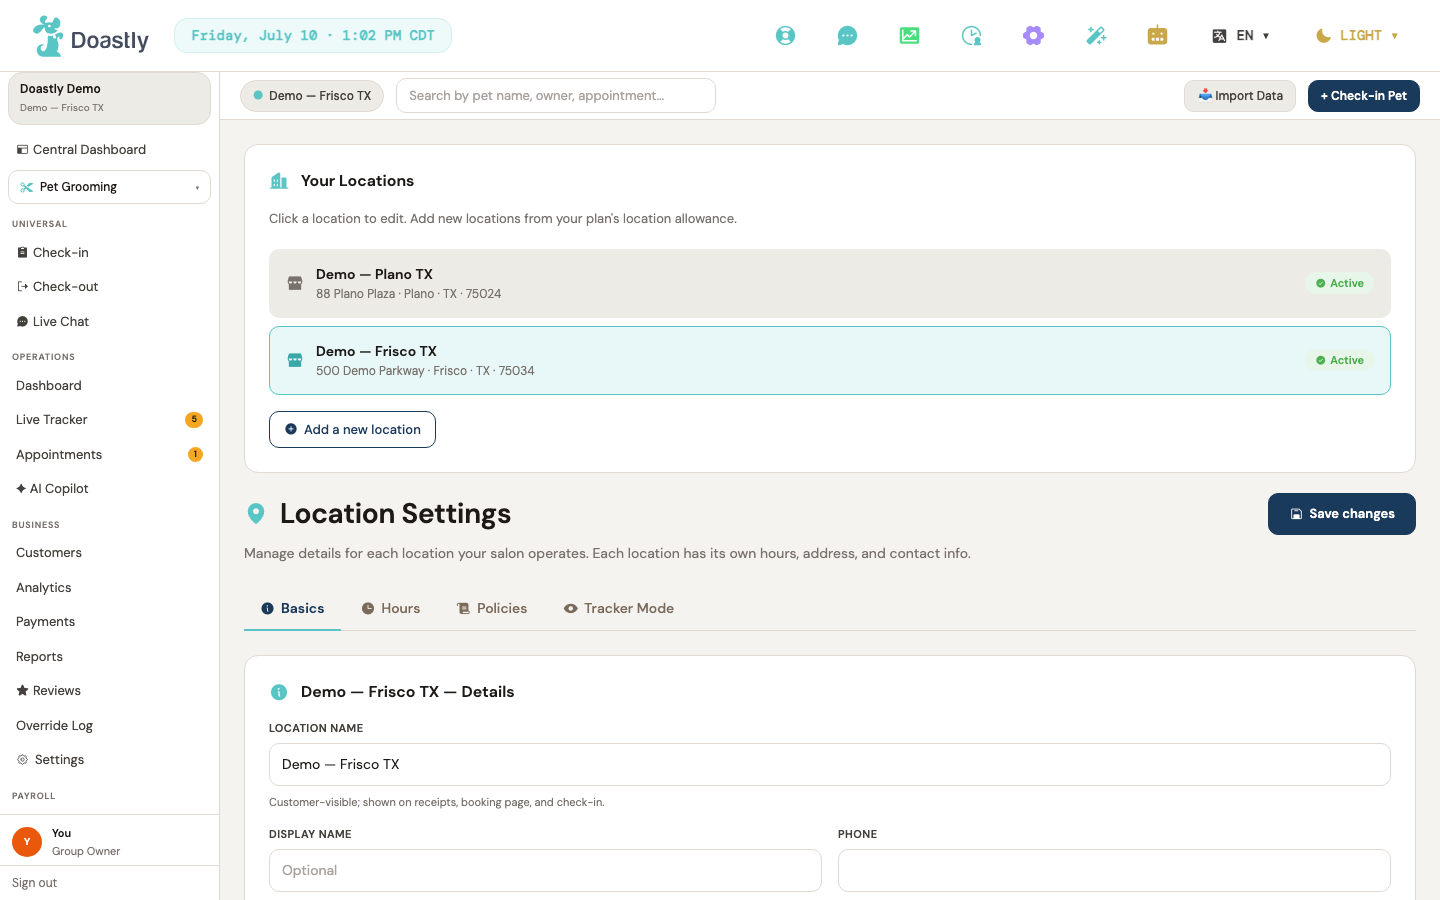1440x900 pixels.
Task: Click the Check-in clipboard icon
Action: 22,253
